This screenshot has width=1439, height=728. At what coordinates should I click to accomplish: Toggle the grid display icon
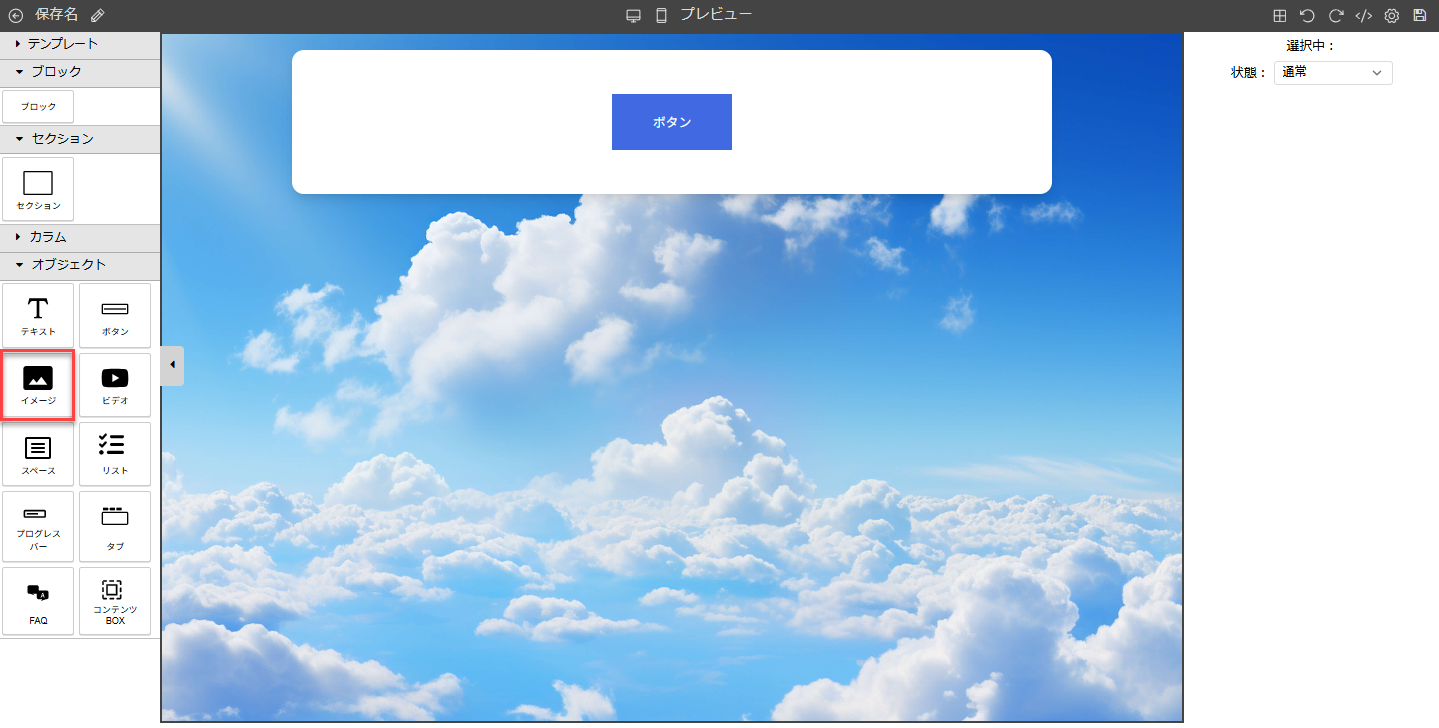tap(1279, 16)
